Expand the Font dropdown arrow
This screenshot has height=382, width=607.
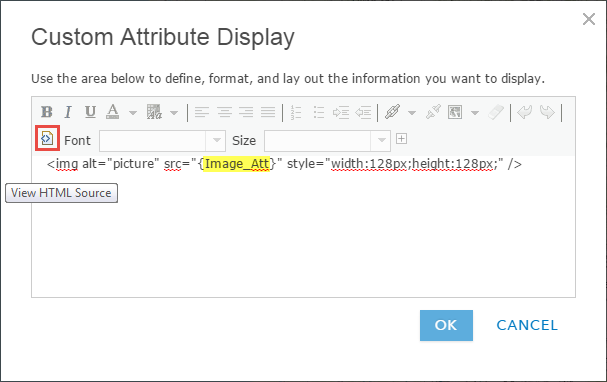(216, 141)
